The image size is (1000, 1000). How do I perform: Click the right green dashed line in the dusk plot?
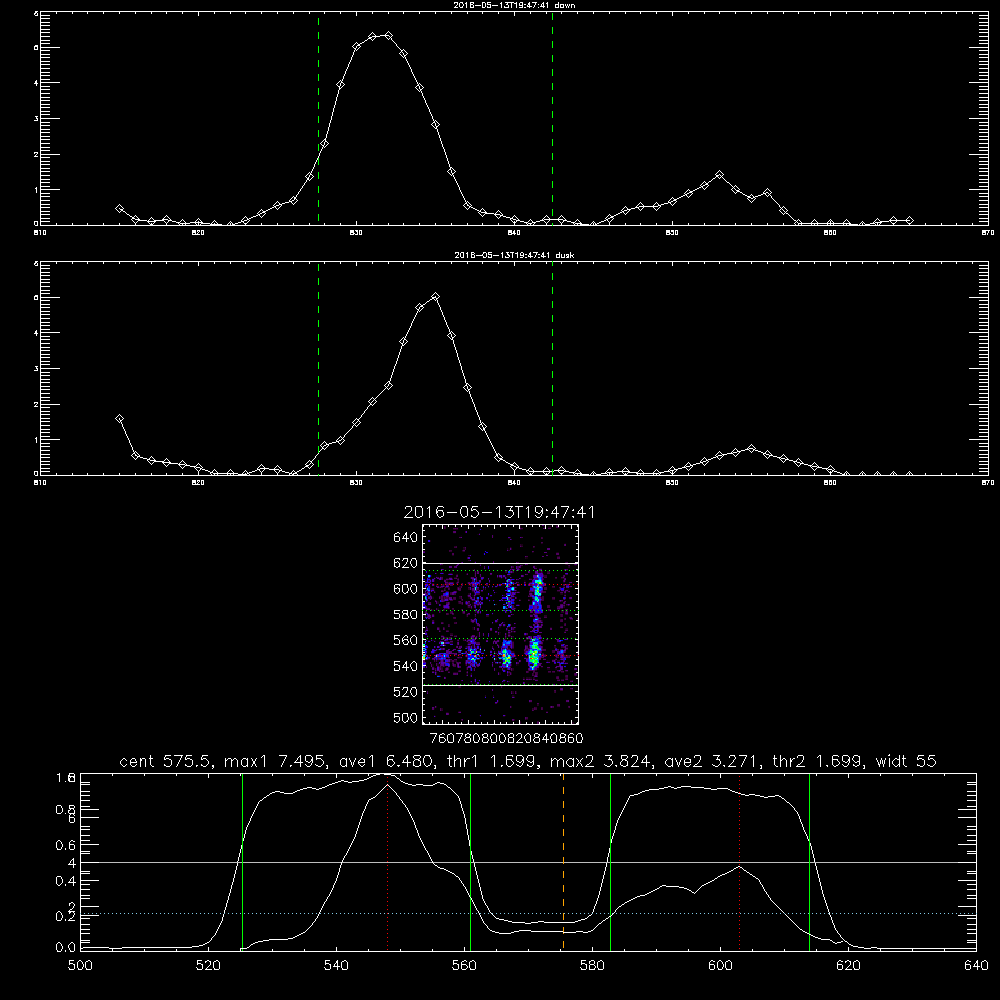point(552,369)
